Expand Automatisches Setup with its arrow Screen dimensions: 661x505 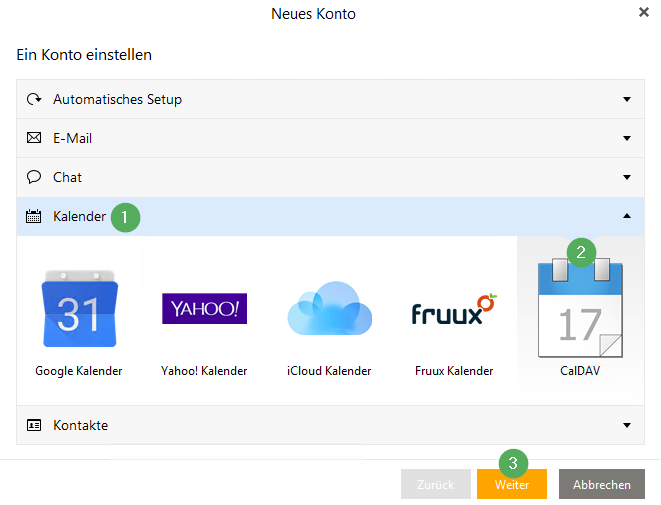coord(627,99)
